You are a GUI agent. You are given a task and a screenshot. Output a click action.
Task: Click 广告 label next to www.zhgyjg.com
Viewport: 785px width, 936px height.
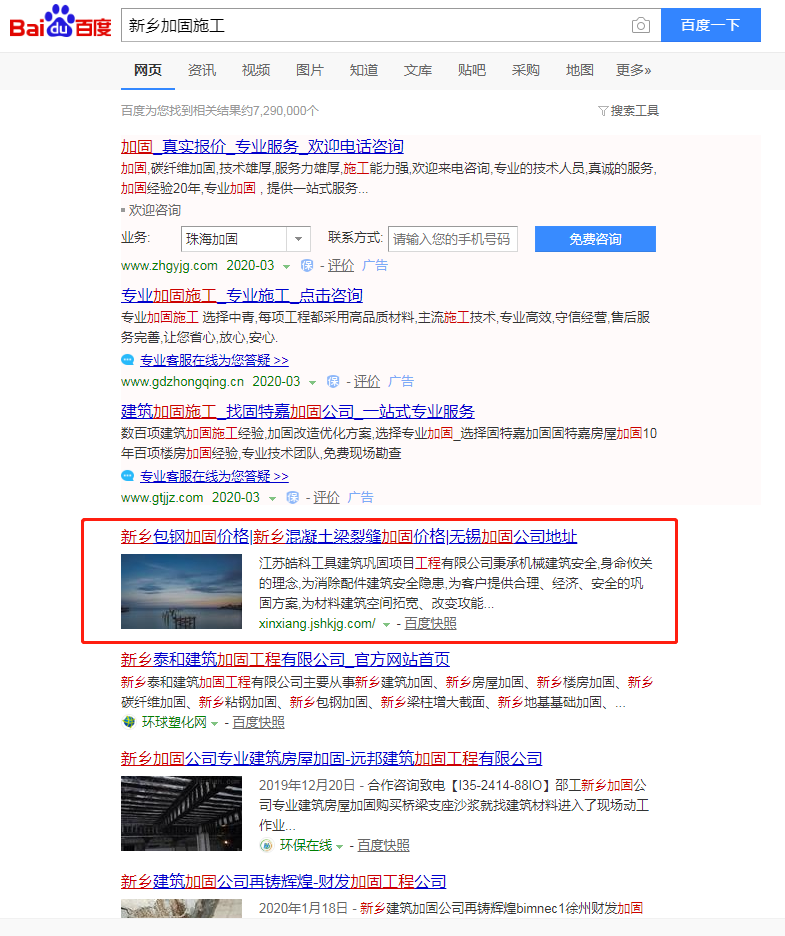(375, 266)
